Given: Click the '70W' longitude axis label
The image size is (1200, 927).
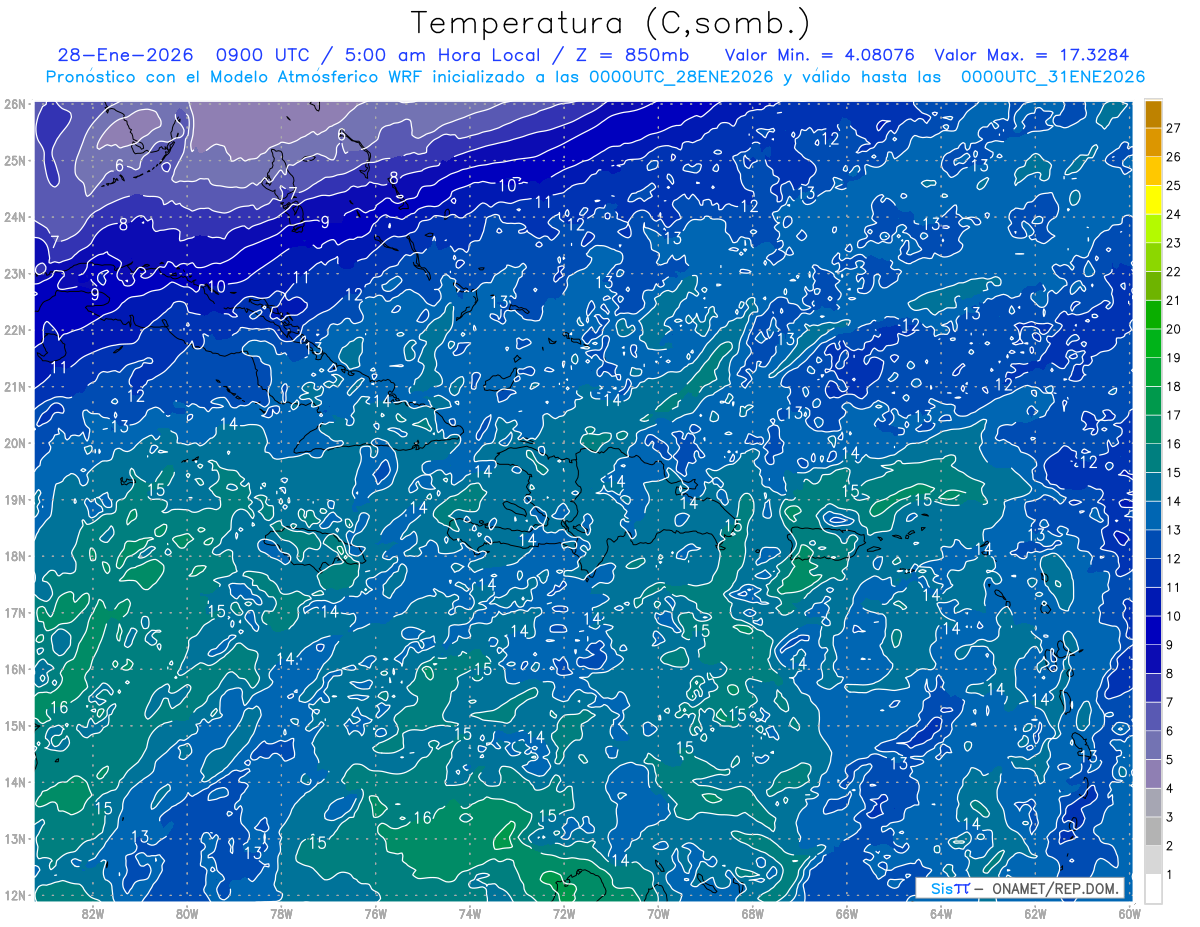Looking at the screenshot, I should [658, 913].
